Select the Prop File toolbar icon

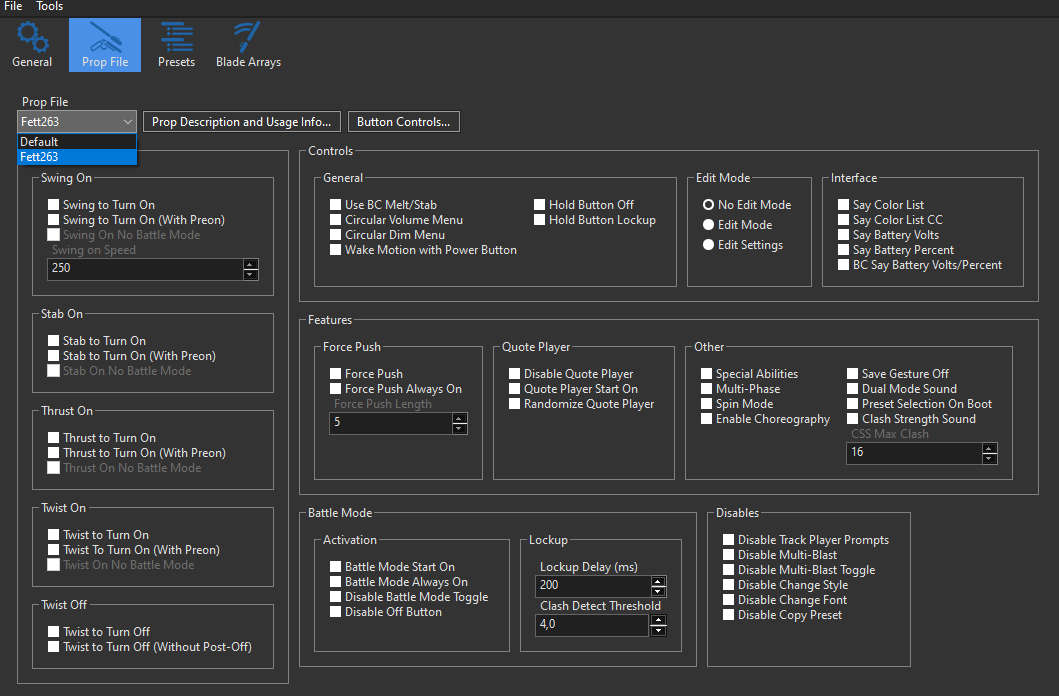click(x=105, y=45)
